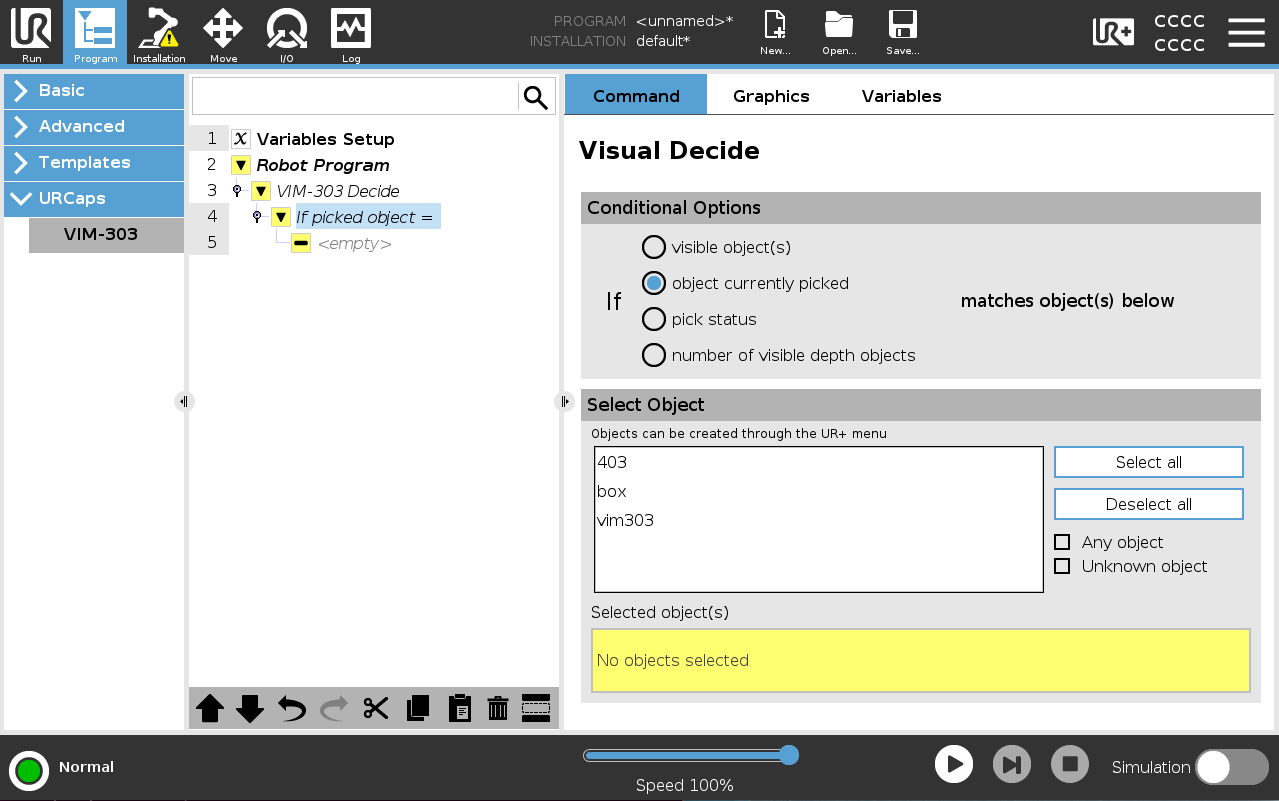The height and width of the screenshot is (801, 1279).
Task: Select the VIM-303 Decide tree row
Action: click(337, 191)
